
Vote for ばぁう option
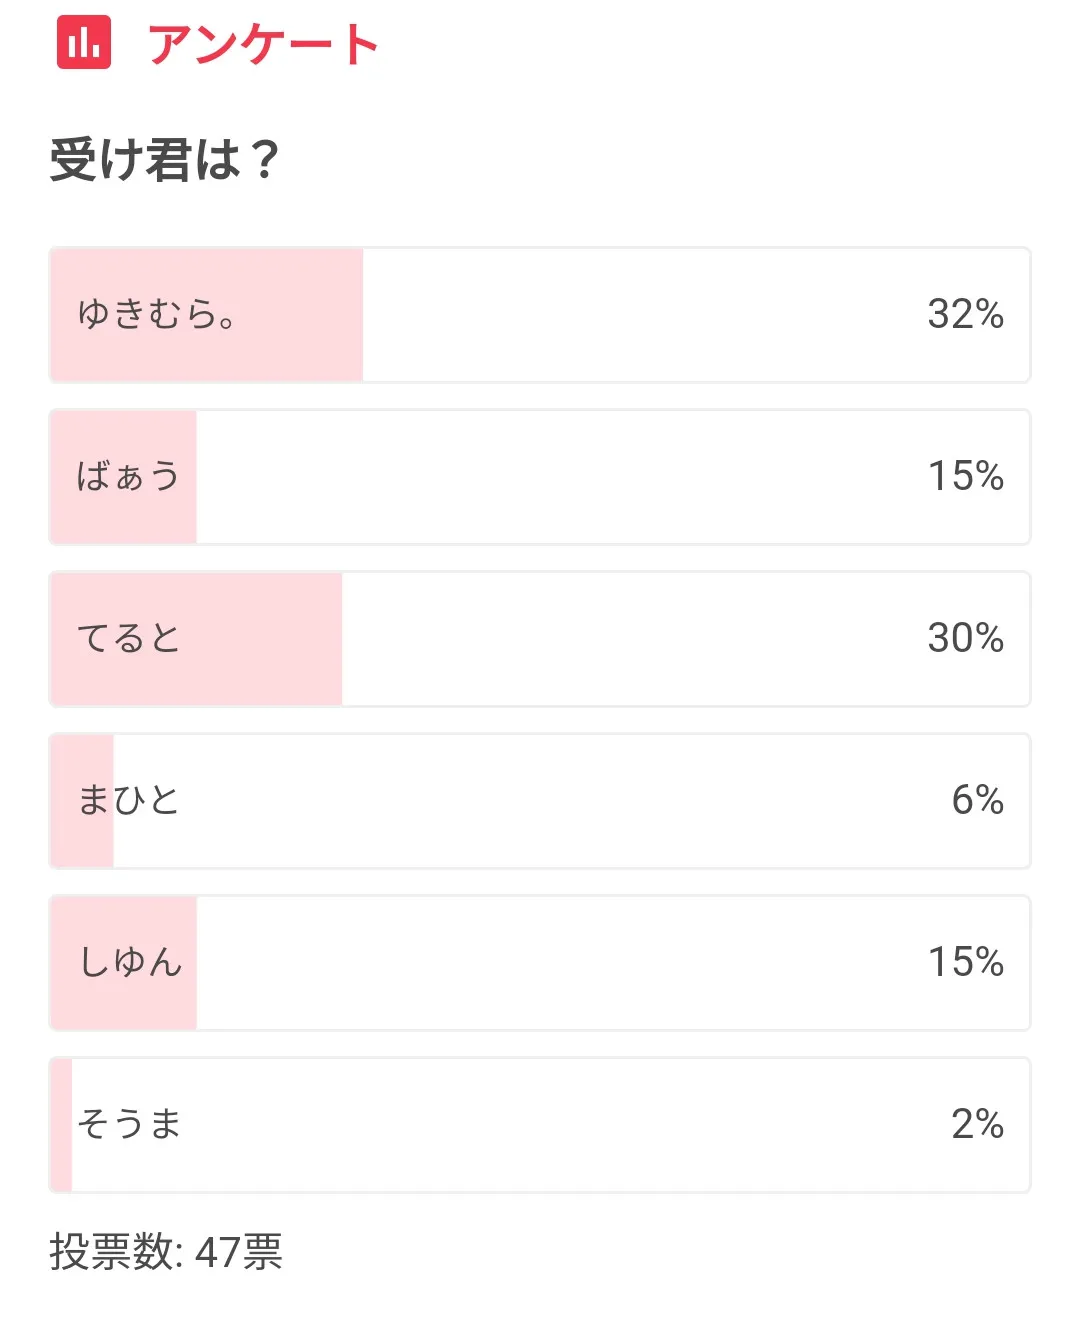pyautogui.click(x=540, y=477)
